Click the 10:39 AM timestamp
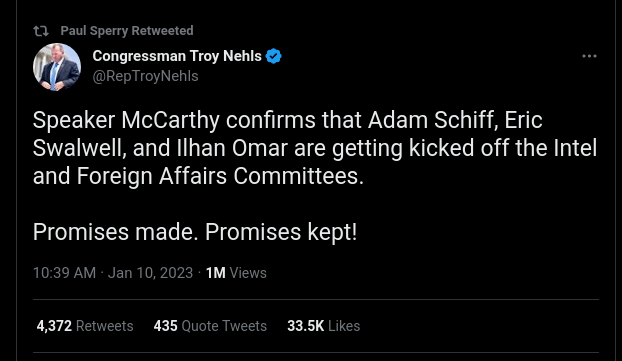 [x=65, y=273]
